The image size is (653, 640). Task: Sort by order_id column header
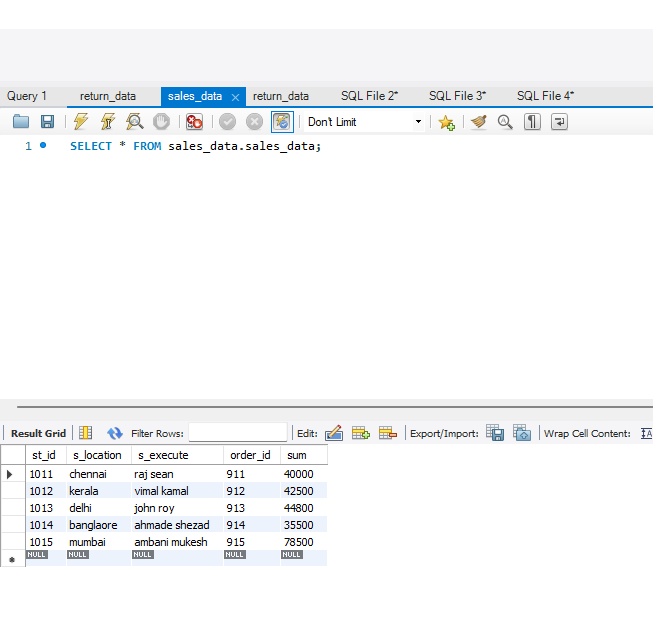252,455
